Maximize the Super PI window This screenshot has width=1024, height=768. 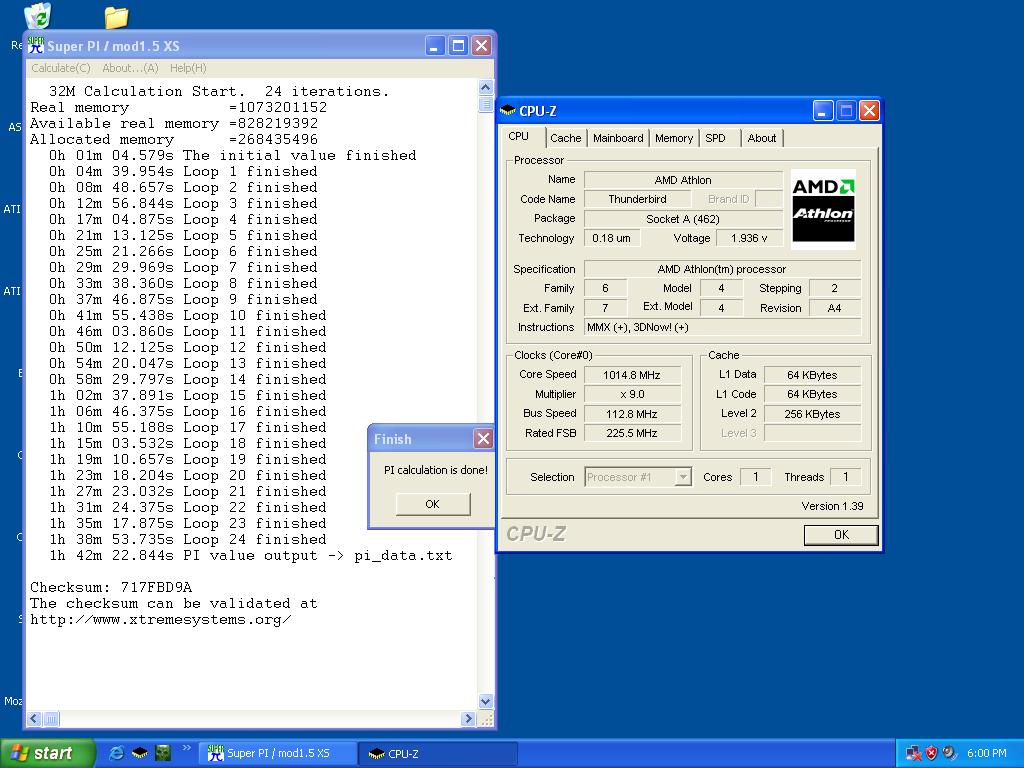click(458, 46)
